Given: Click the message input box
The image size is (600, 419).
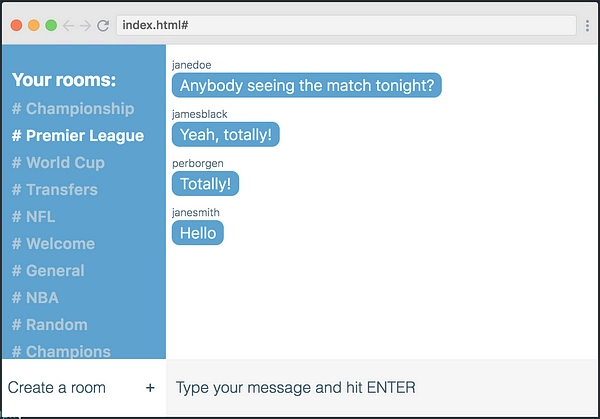Looking at the screenshot, I should pos(382,388).
